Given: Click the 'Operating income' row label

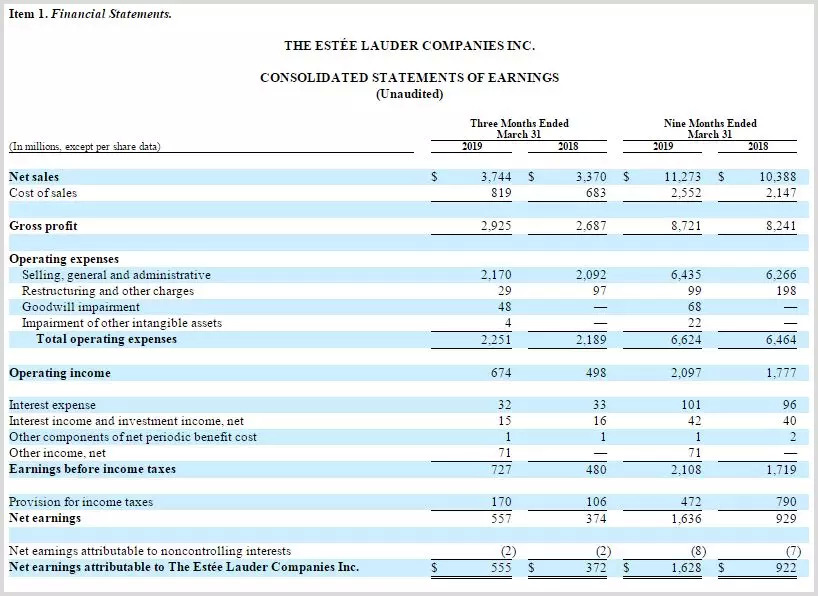Looking at the screenshot, I should 60,373.
